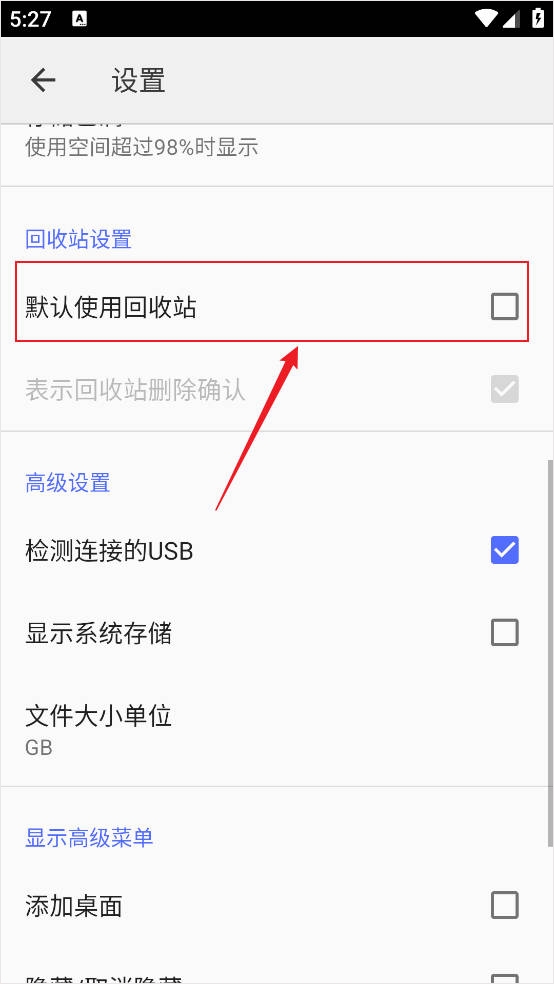Select the 回收站设置 section header

click(78, 239)
